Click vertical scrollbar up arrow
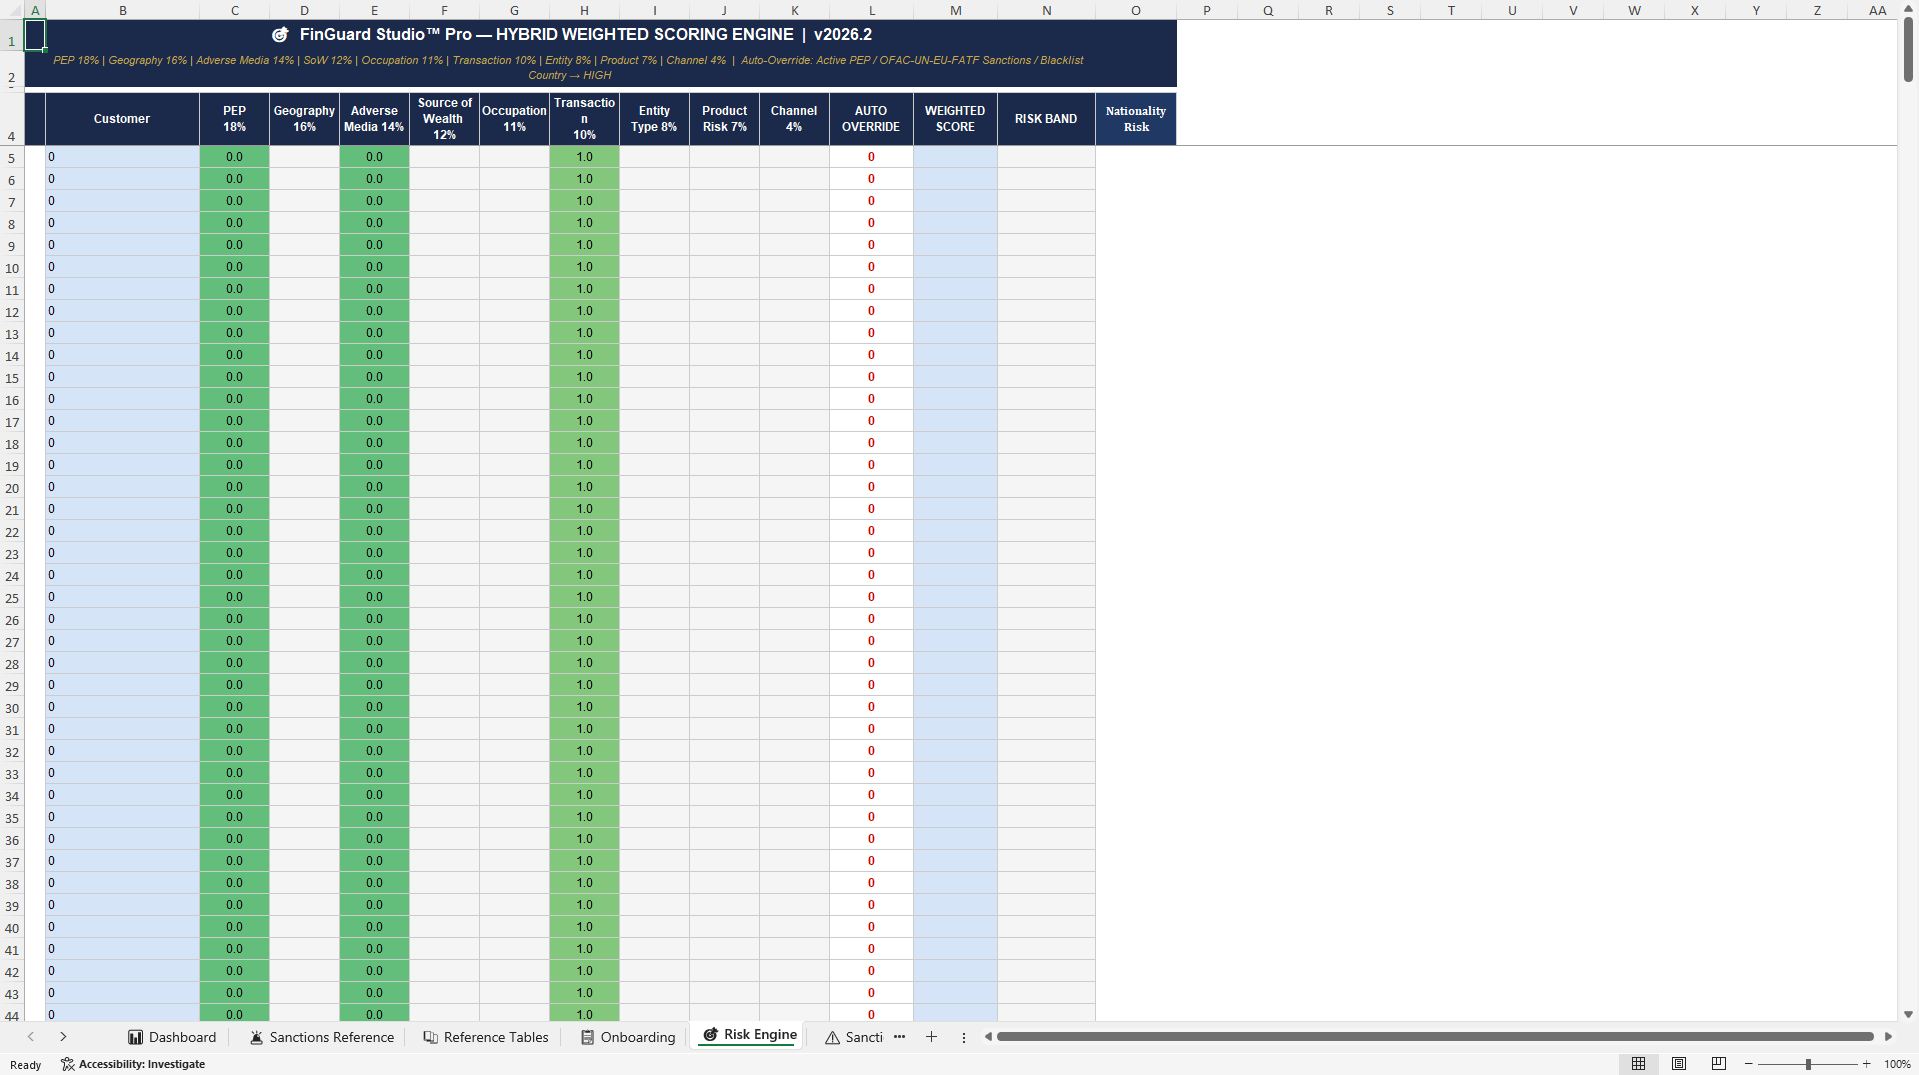1919x1075 pixels. pos(1908,8)
